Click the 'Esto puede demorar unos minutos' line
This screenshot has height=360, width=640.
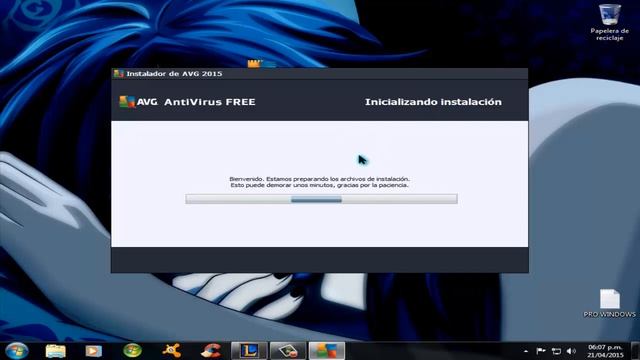[x=319, y=185]
